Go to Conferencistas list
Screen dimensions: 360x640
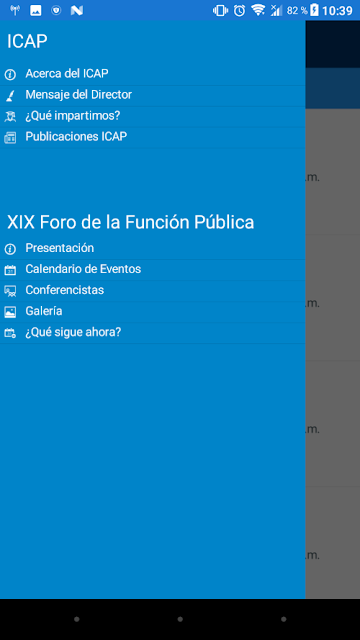pos(153,291)
